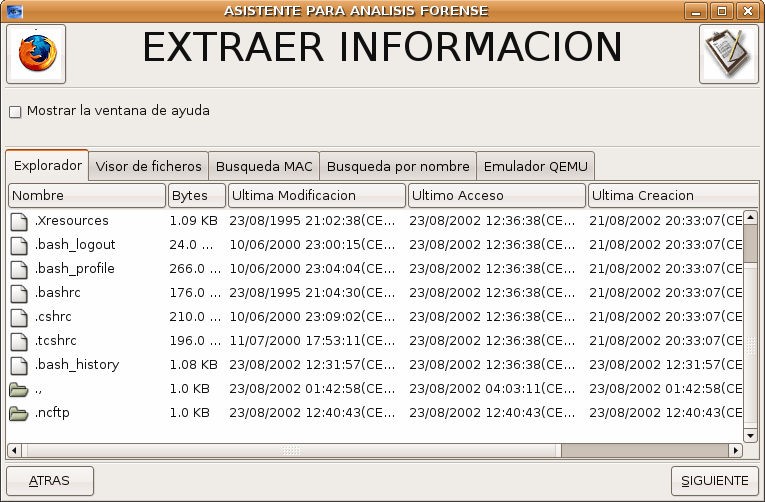This screenshot has width=765, height=502.
Task: Click the .bashrc file icon
Action: click(19, 293)
